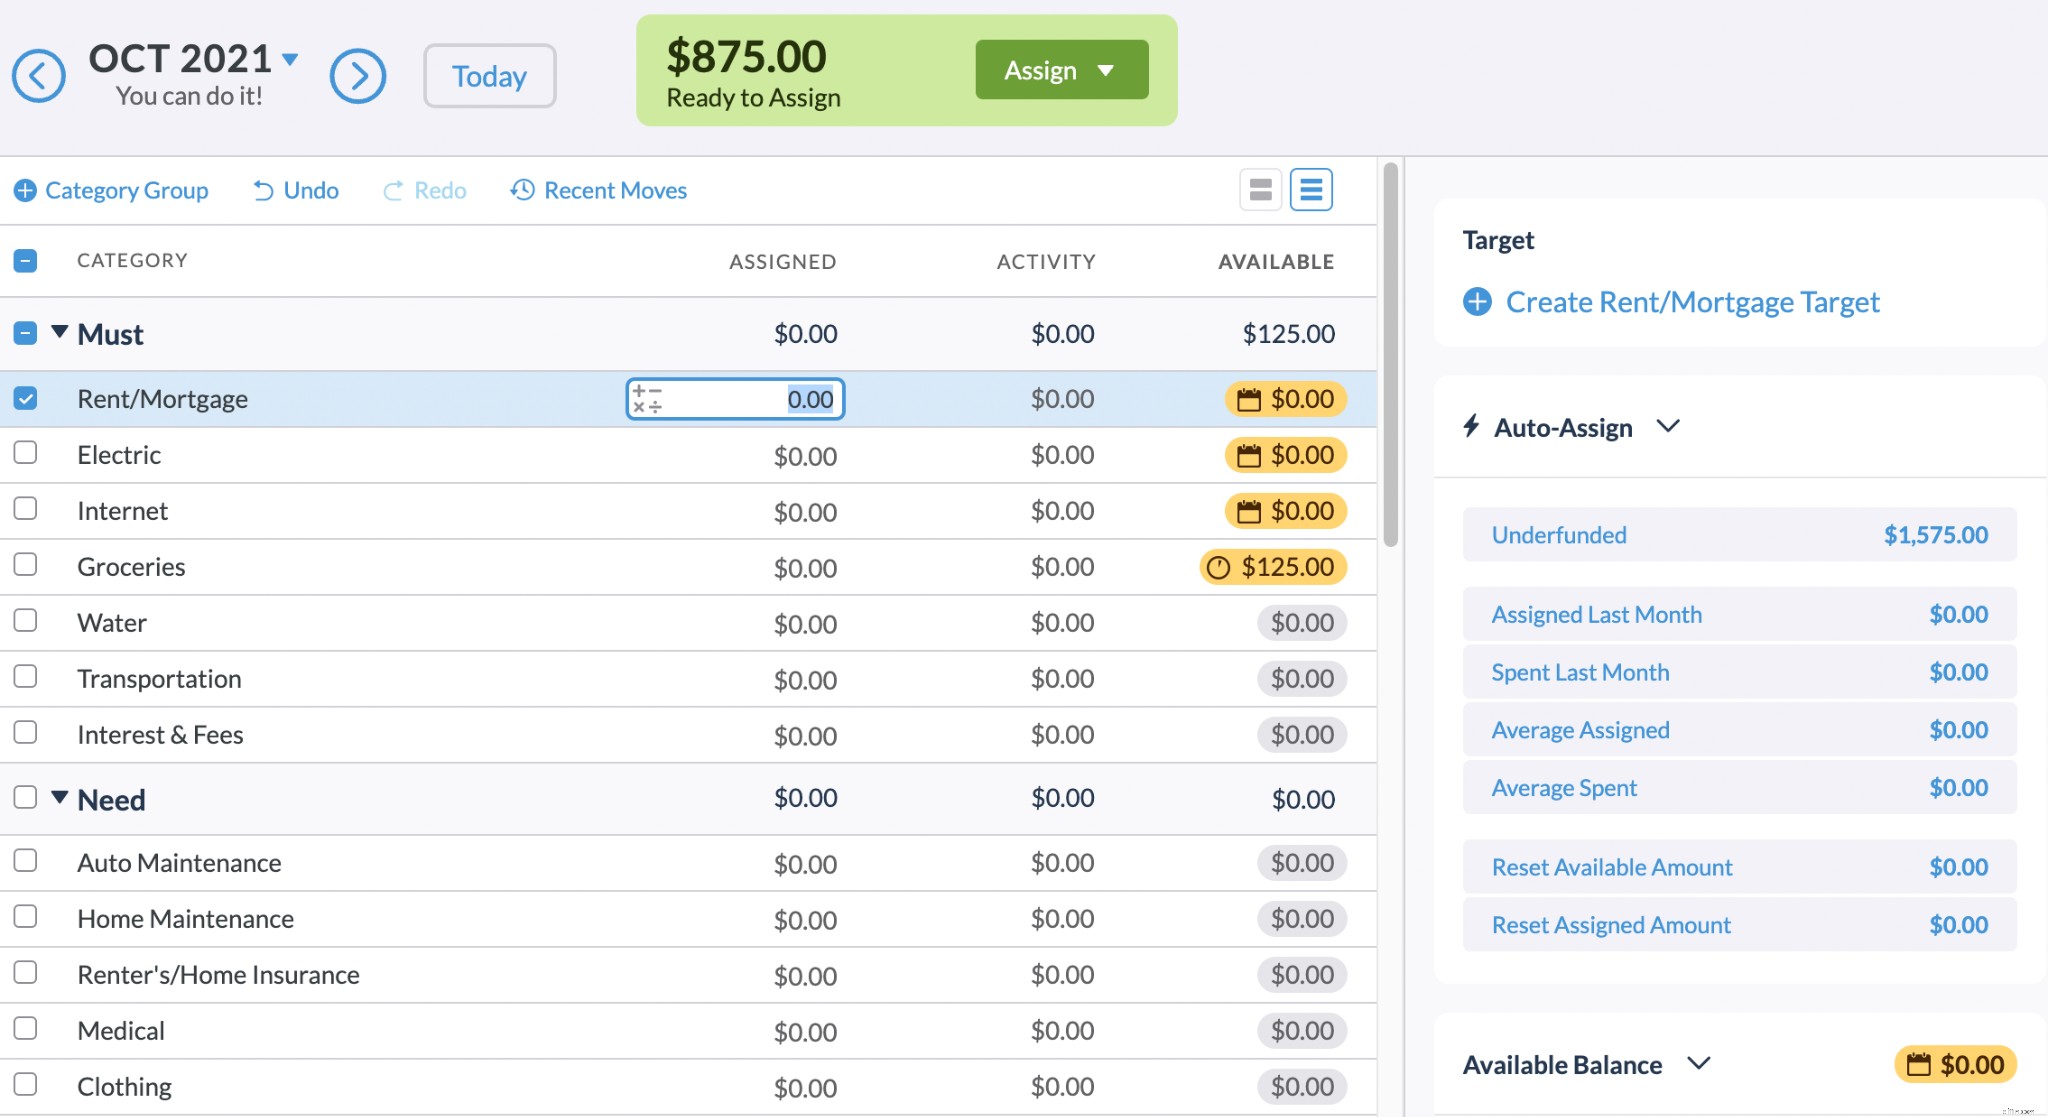Select the Water category checkbox
2048x1117 pixels.
[25, 619]
